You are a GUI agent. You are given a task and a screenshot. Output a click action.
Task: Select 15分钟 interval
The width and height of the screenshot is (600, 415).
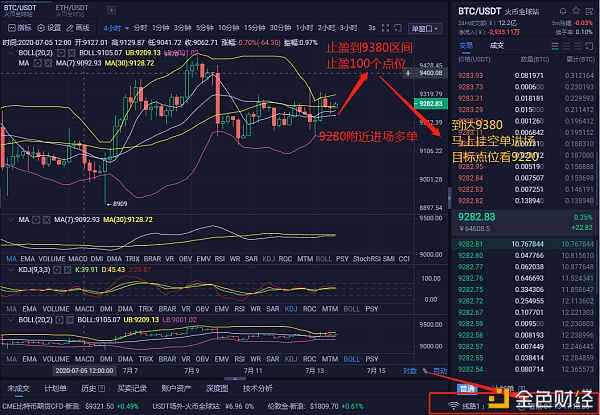254,28
